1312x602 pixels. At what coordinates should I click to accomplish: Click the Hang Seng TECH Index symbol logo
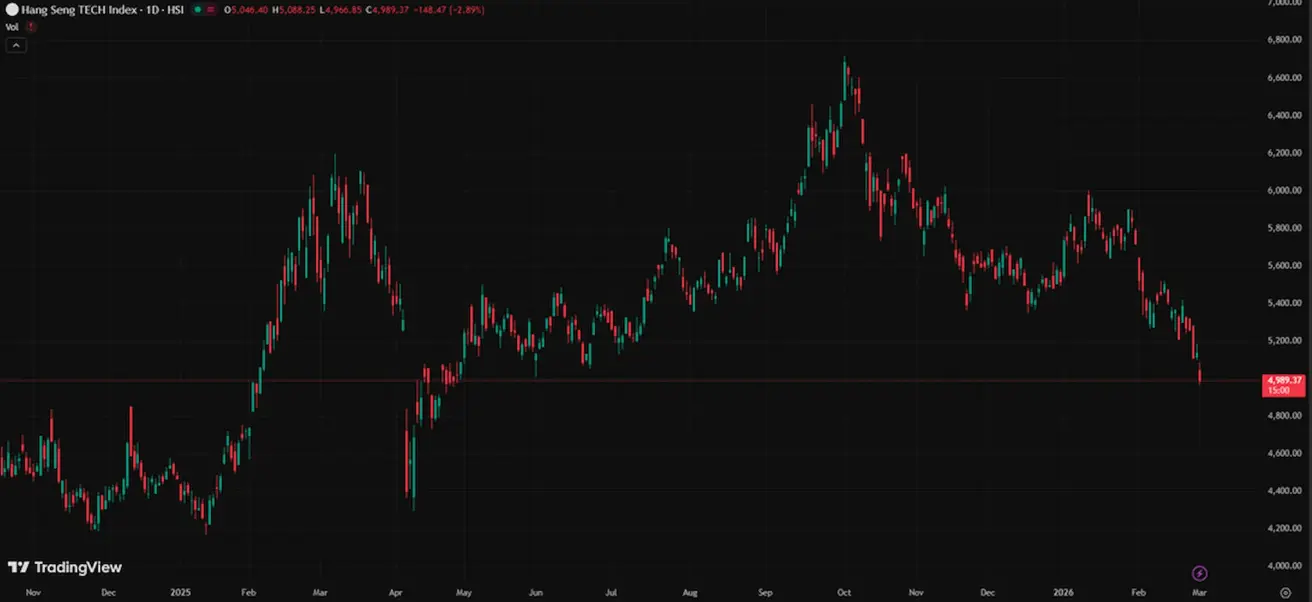[x=12, y=9]
